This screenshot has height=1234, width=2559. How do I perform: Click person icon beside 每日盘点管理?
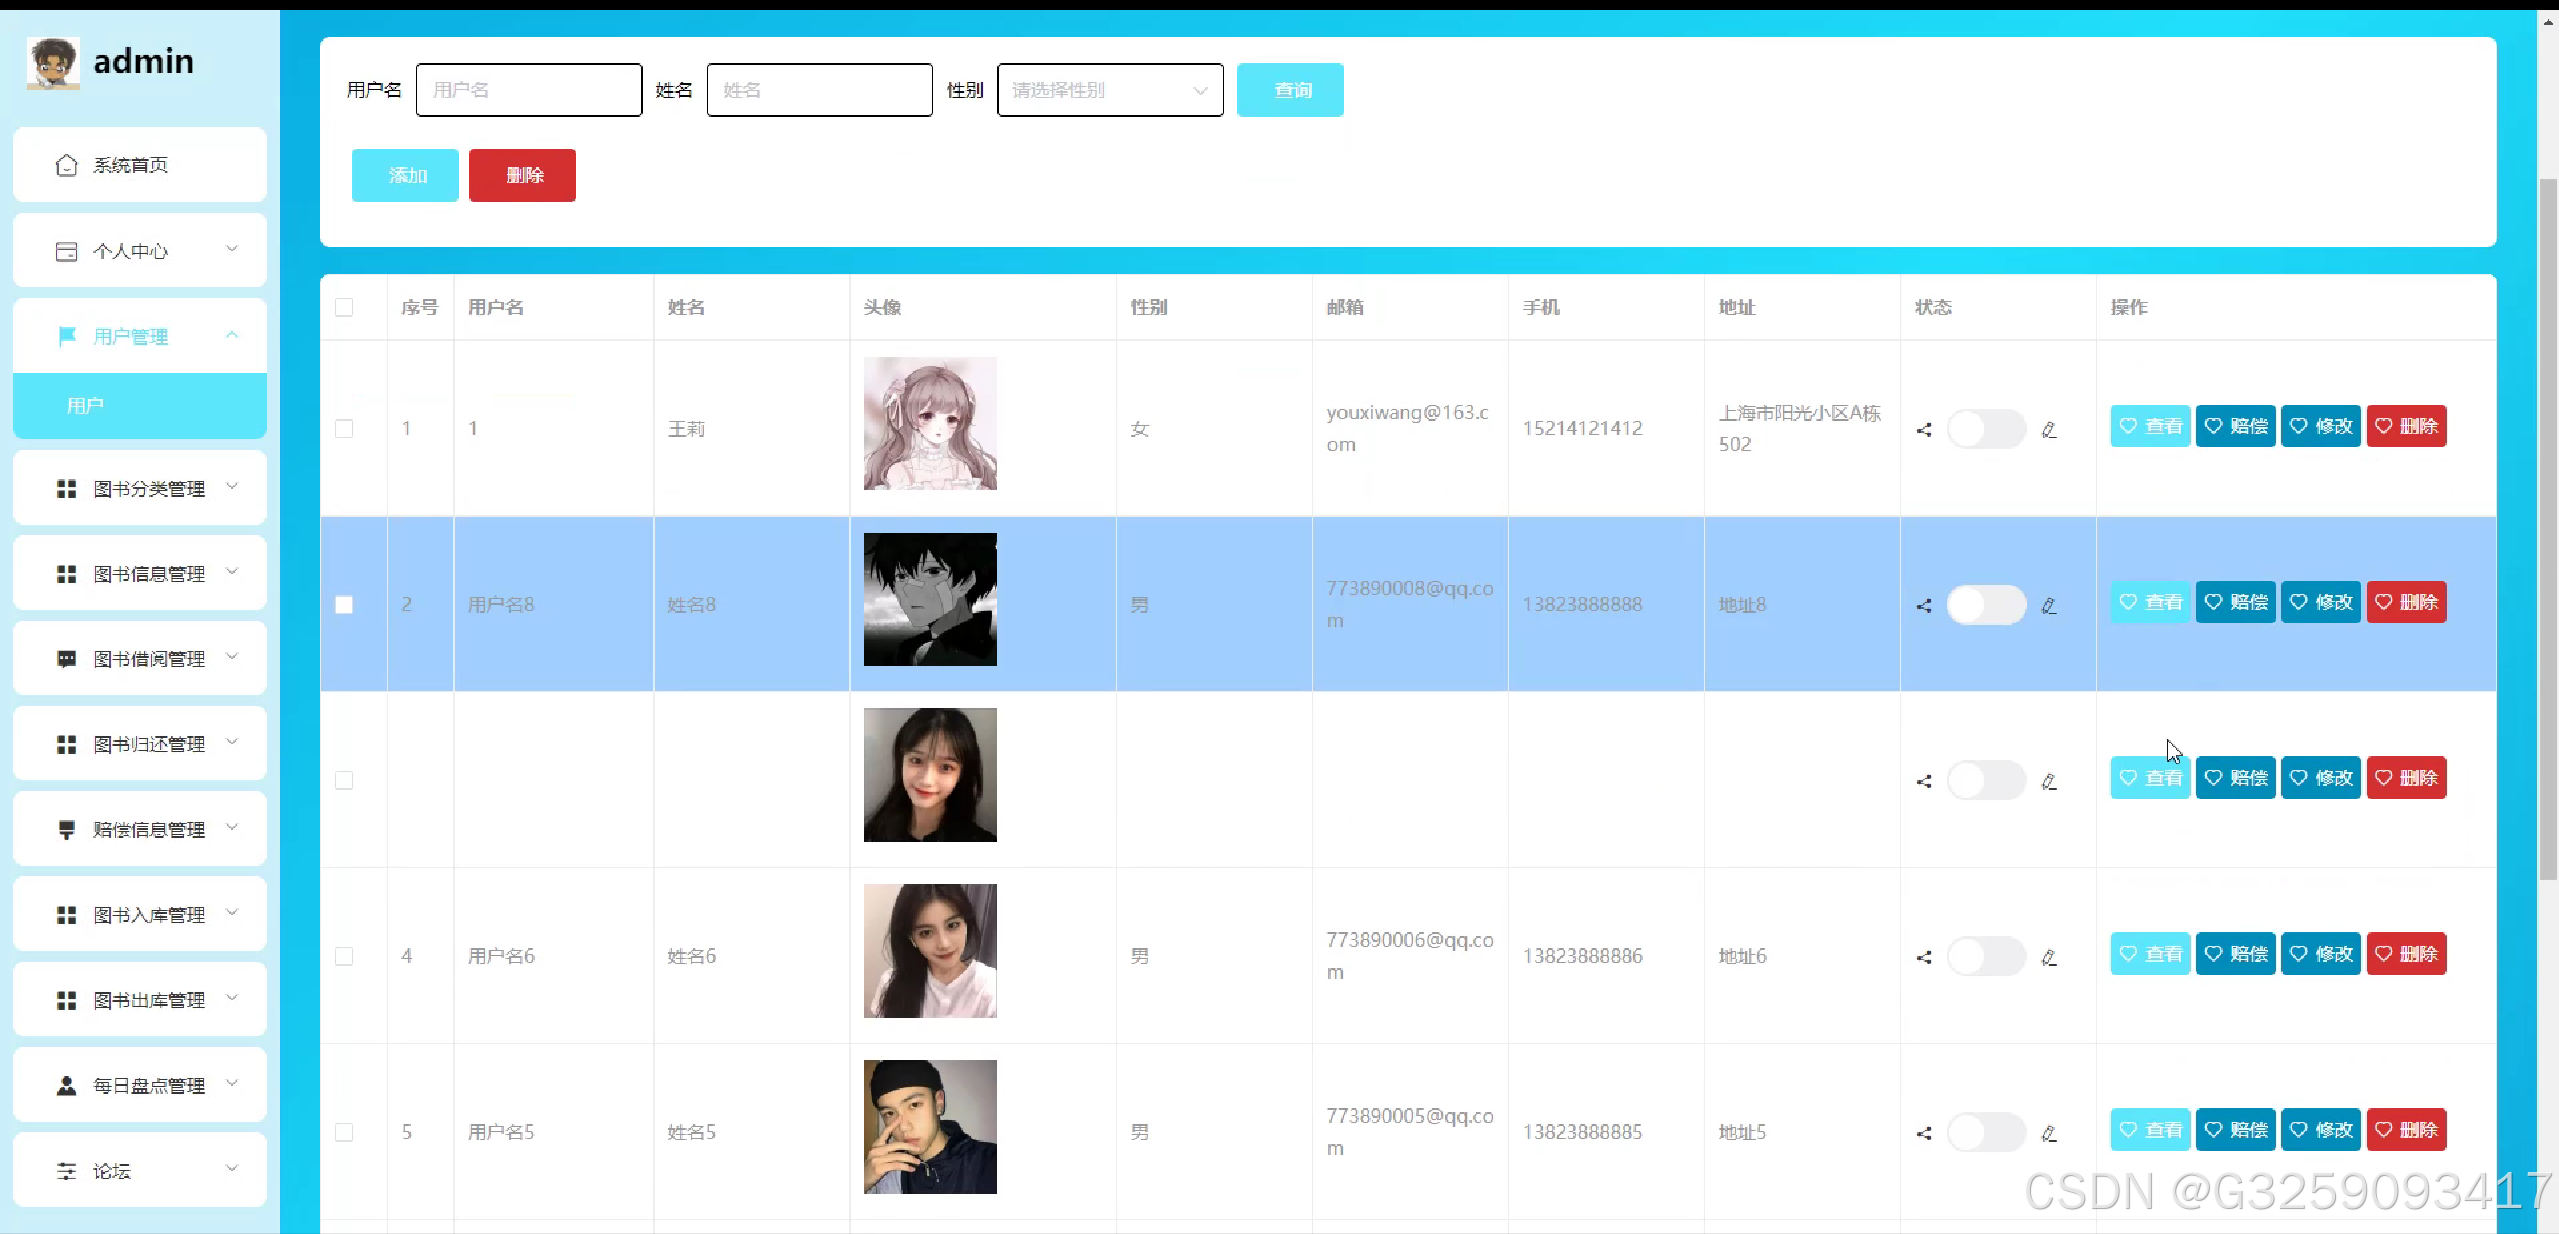66,1086
